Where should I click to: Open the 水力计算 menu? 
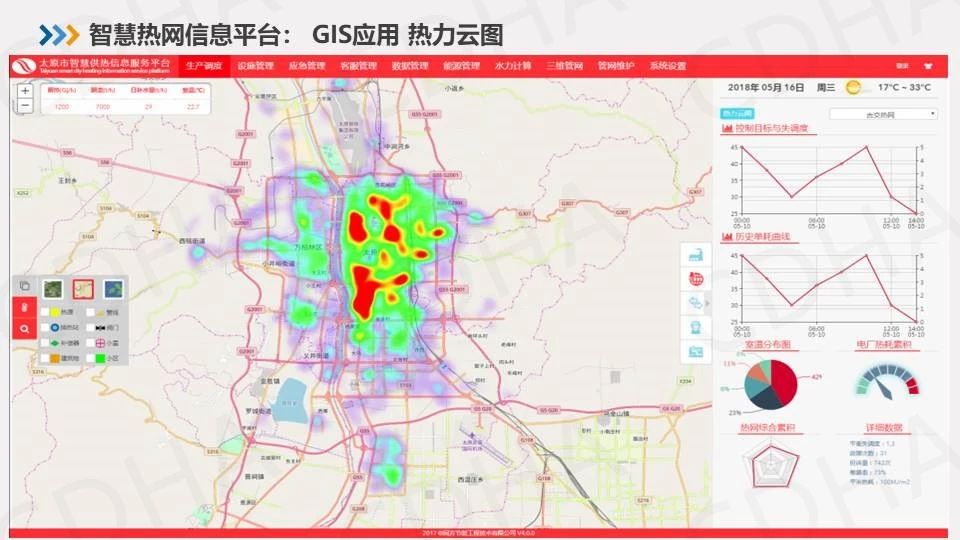point(513,66)
